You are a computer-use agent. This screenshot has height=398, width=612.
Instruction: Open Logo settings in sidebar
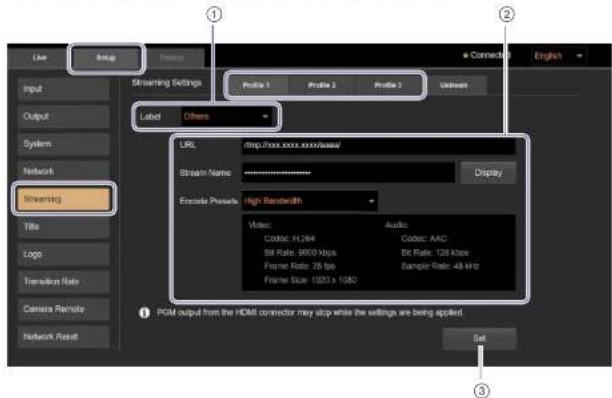[x=64, y=254]
